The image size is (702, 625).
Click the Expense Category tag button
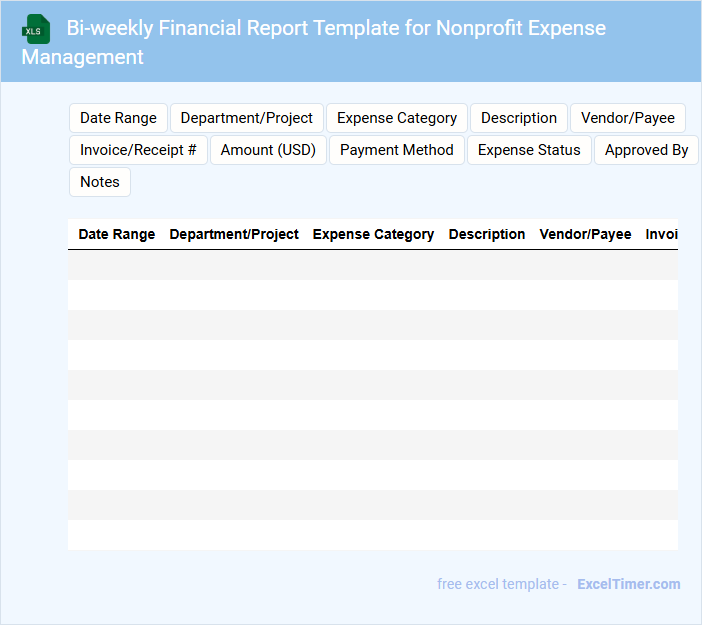[397, 118]
